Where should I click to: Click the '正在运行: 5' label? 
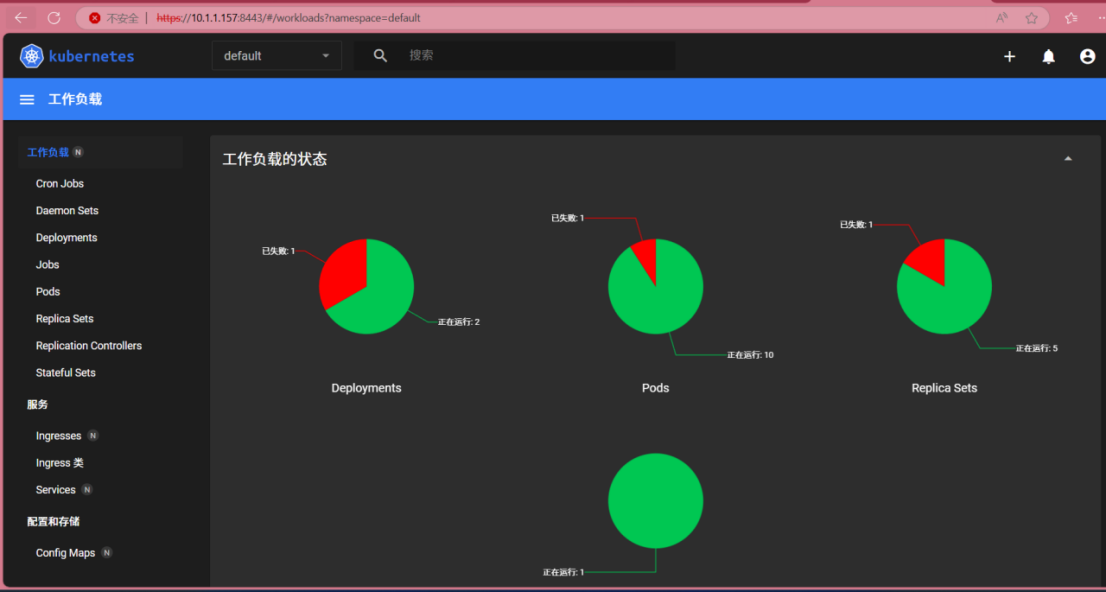[1037, 349]
